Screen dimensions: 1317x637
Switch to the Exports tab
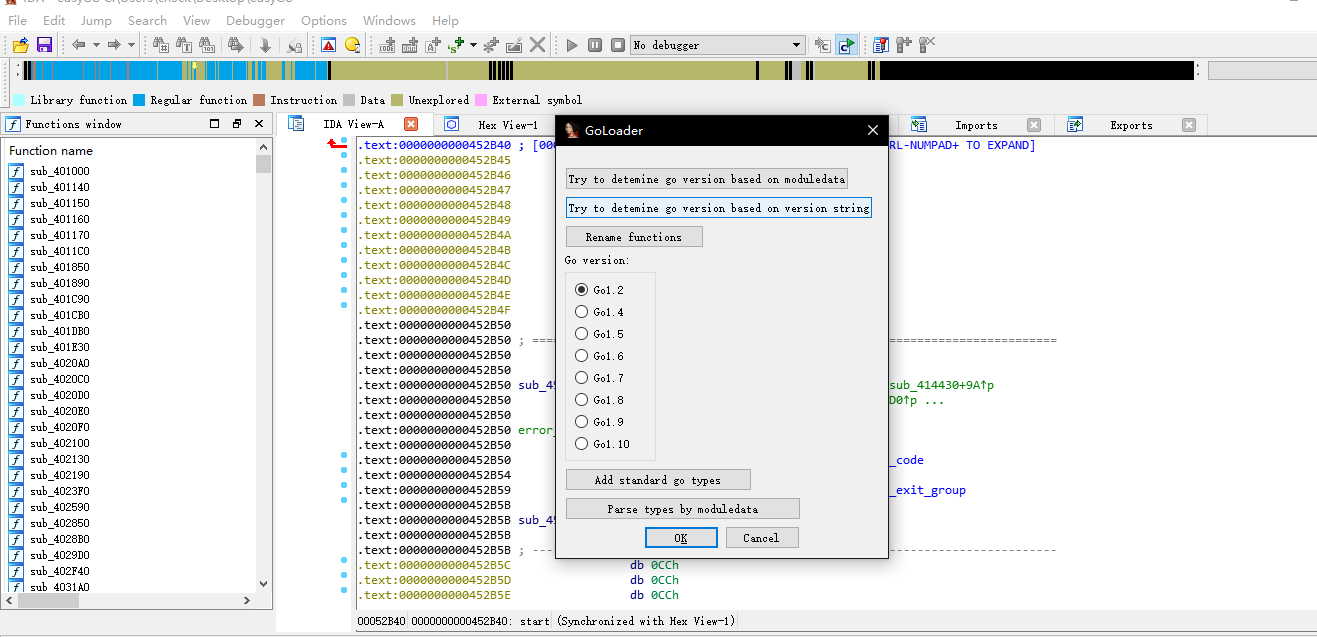(x=1131, y=125)
